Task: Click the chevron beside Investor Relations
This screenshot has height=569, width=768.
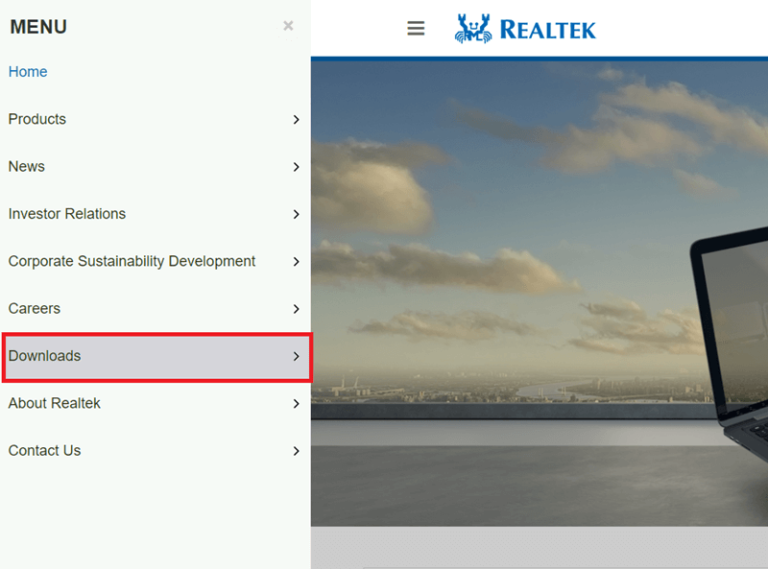Action: click(x=296, y=214)
